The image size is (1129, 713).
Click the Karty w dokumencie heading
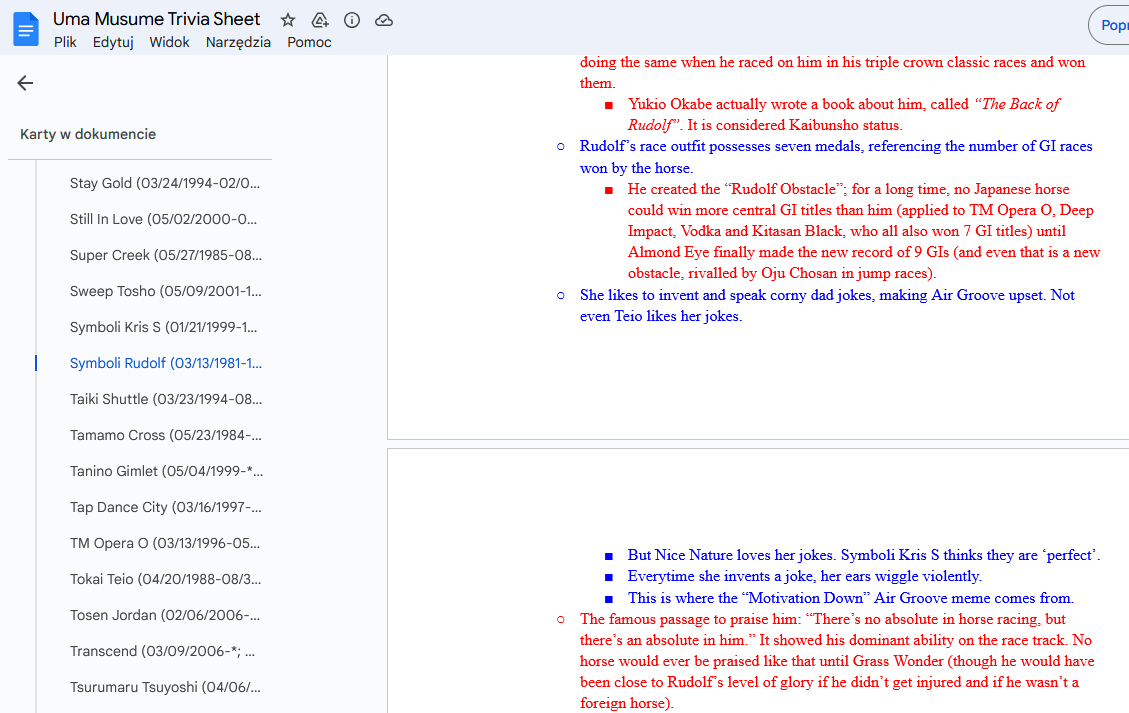click(x=88, y=134)
